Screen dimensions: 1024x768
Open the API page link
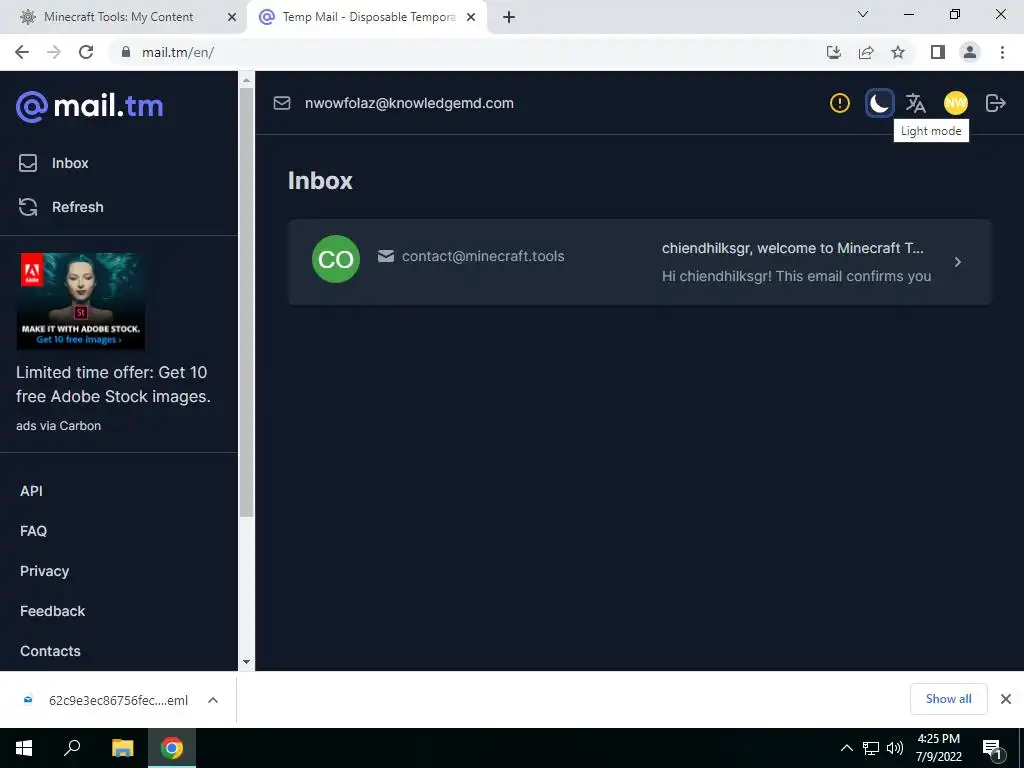(31, 491)
